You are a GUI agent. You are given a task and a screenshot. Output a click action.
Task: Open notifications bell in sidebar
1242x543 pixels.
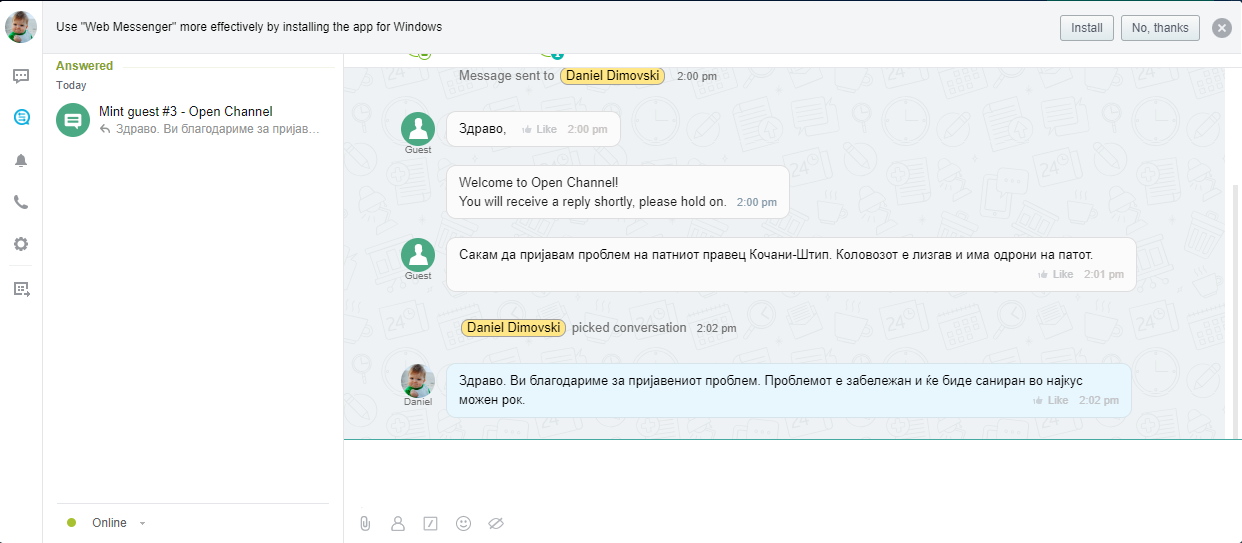click(21, 160)
